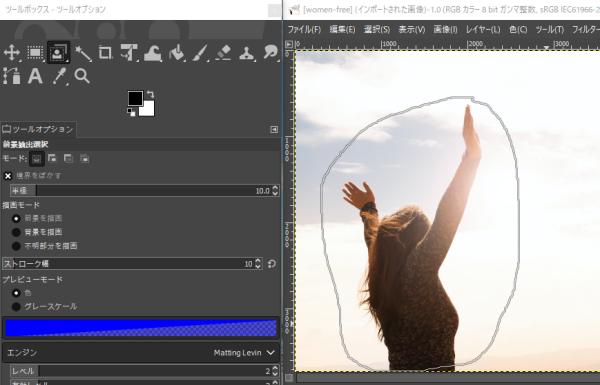Viewport: 600px width, 385px height.
Task: Choose intersect with selection mode
Action: pos(85,158)
